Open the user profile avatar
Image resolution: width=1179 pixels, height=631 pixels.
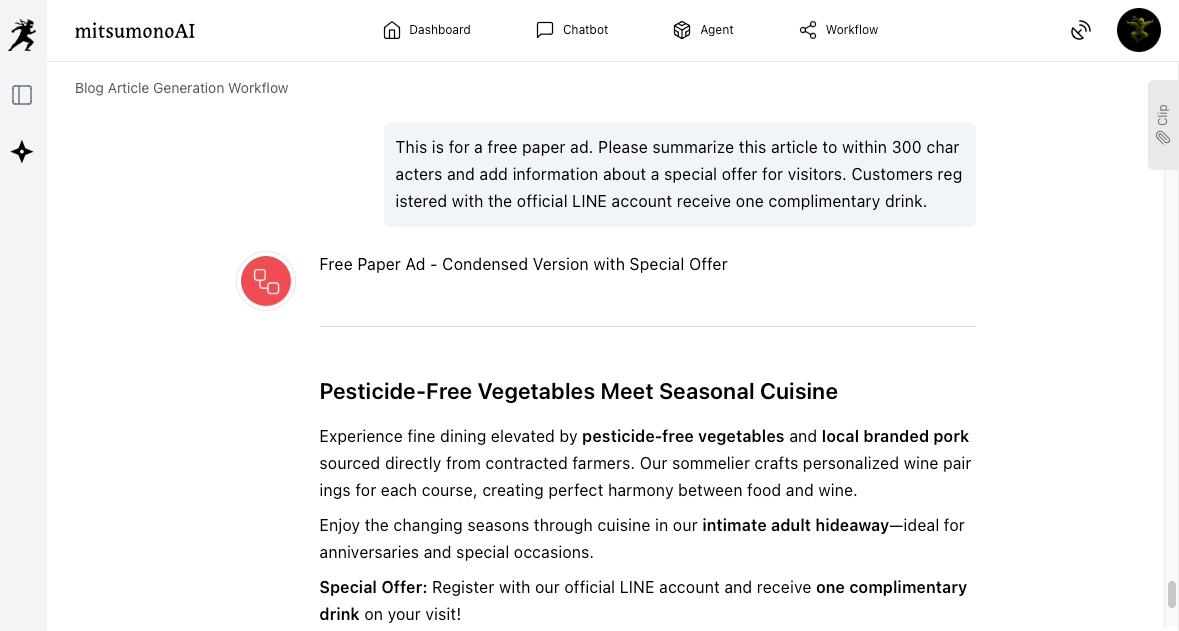pyautogui.click(x=1138, y=30)
